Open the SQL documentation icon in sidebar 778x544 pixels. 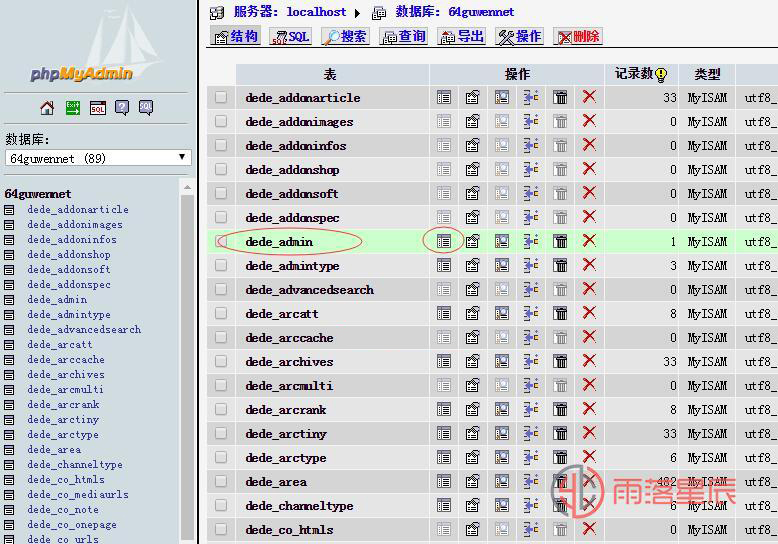[146, 108]
